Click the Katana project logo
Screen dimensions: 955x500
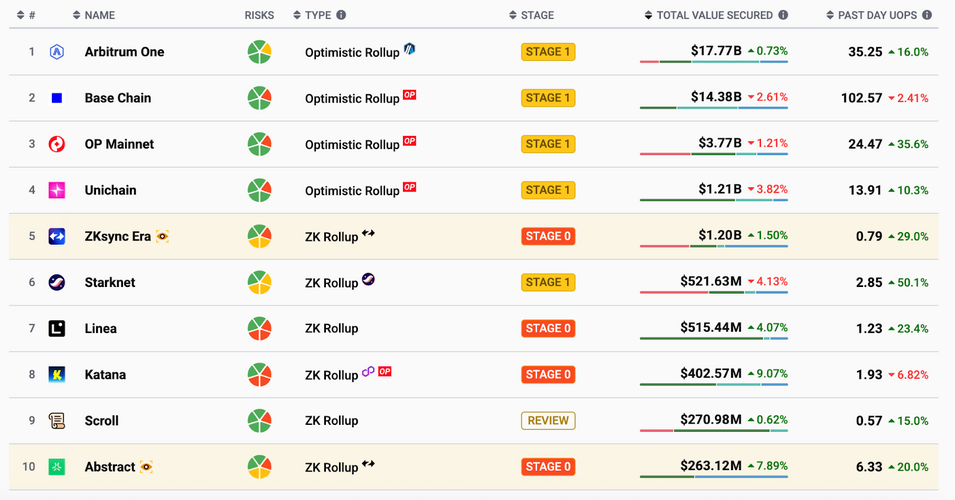tap(57, 374)
